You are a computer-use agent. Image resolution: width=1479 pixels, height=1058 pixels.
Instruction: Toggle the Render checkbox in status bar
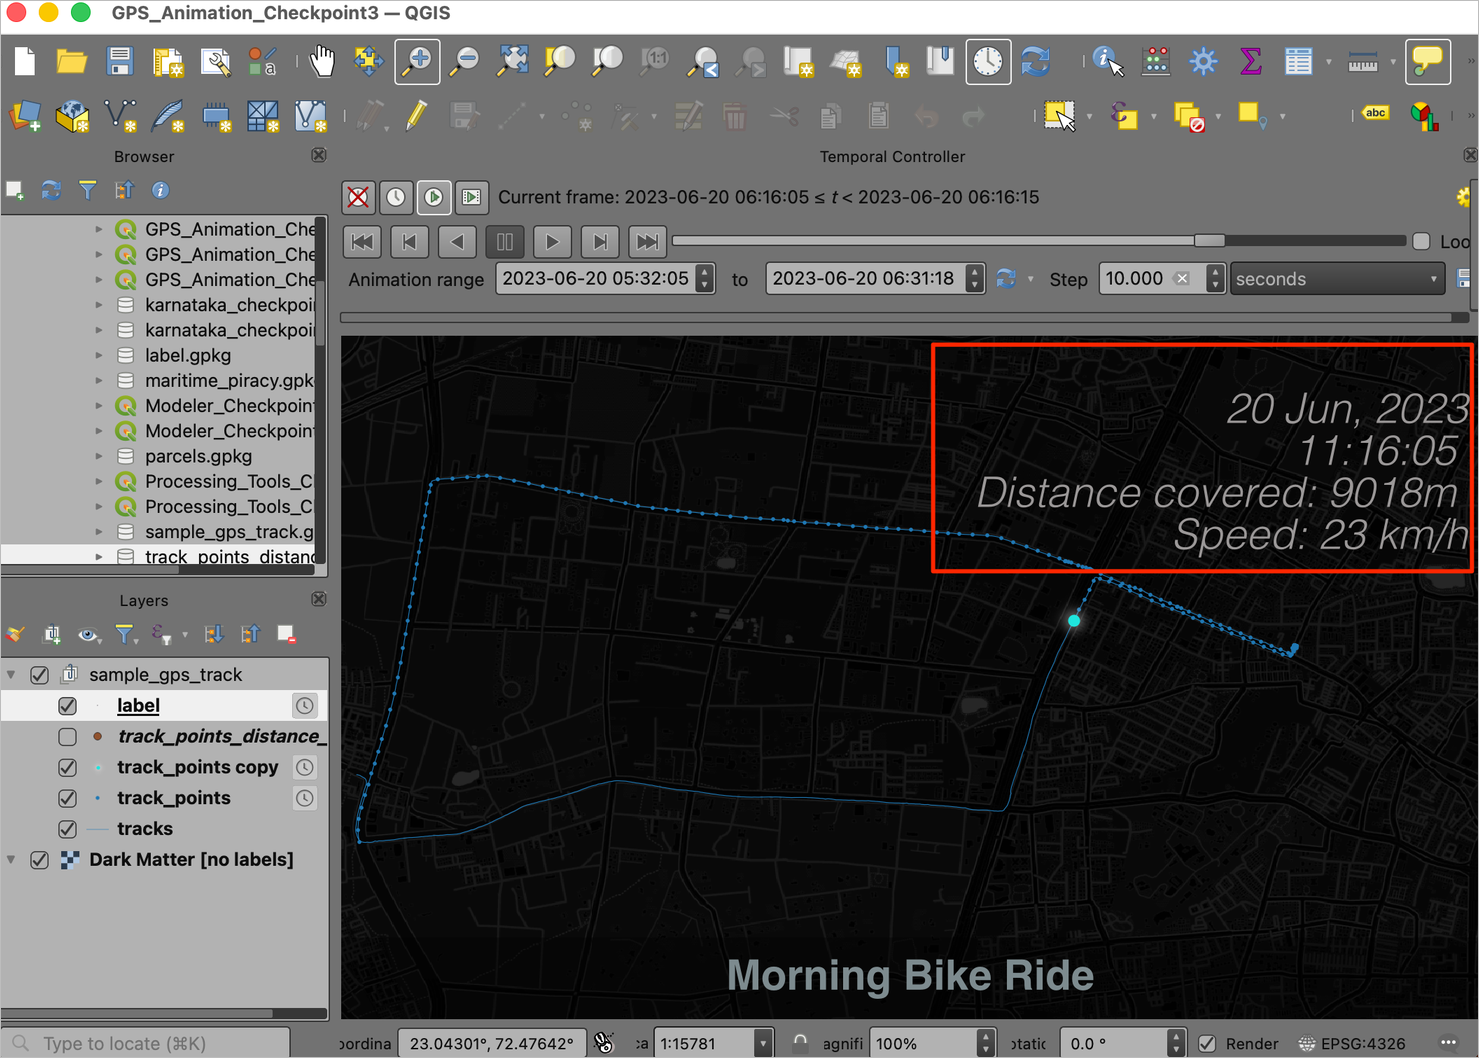click(1207, 1043)
